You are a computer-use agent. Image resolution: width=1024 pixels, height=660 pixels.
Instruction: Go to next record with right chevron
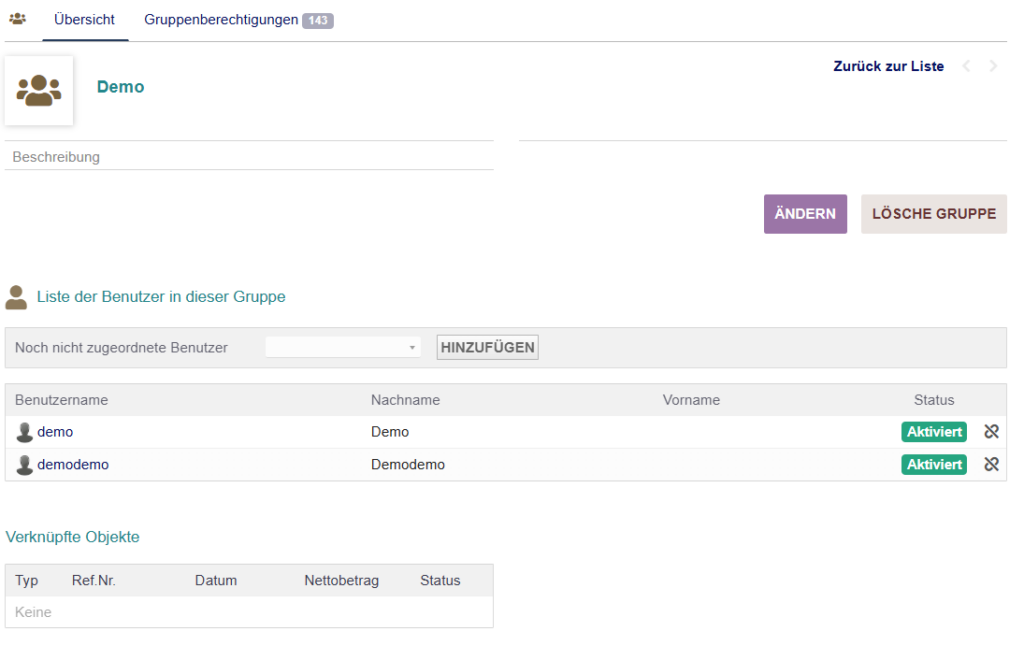993,67
